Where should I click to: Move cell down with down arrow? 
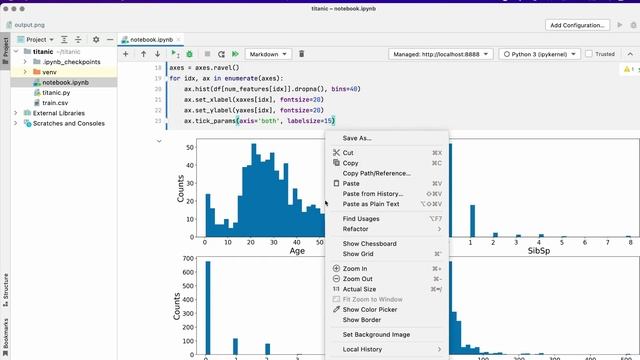(x=157, y=54)
